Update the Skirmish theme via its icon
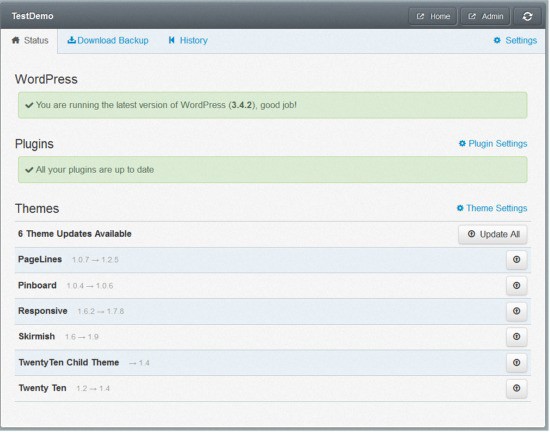 516,337
